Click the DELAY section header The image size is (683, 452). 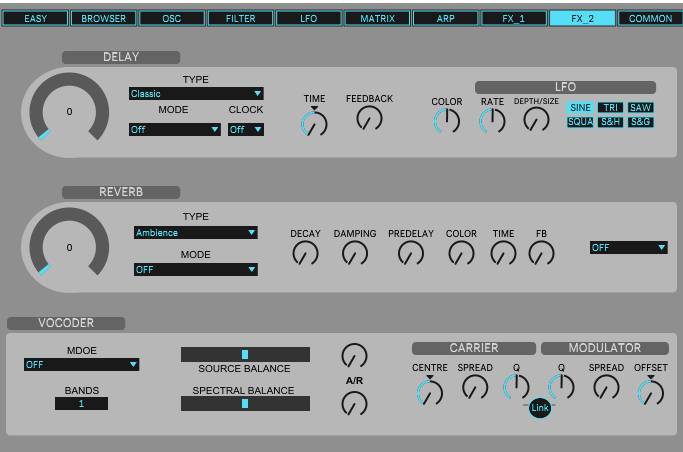(121, 57)
